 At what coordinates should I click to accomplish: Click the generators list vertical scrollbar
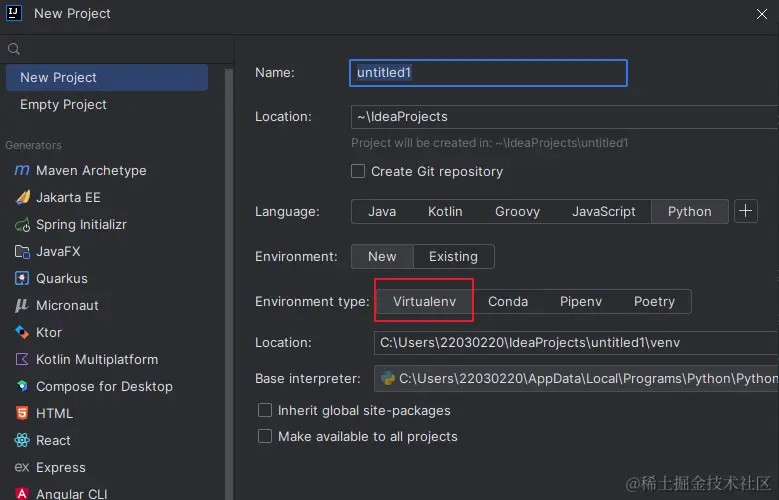point(229,283)
